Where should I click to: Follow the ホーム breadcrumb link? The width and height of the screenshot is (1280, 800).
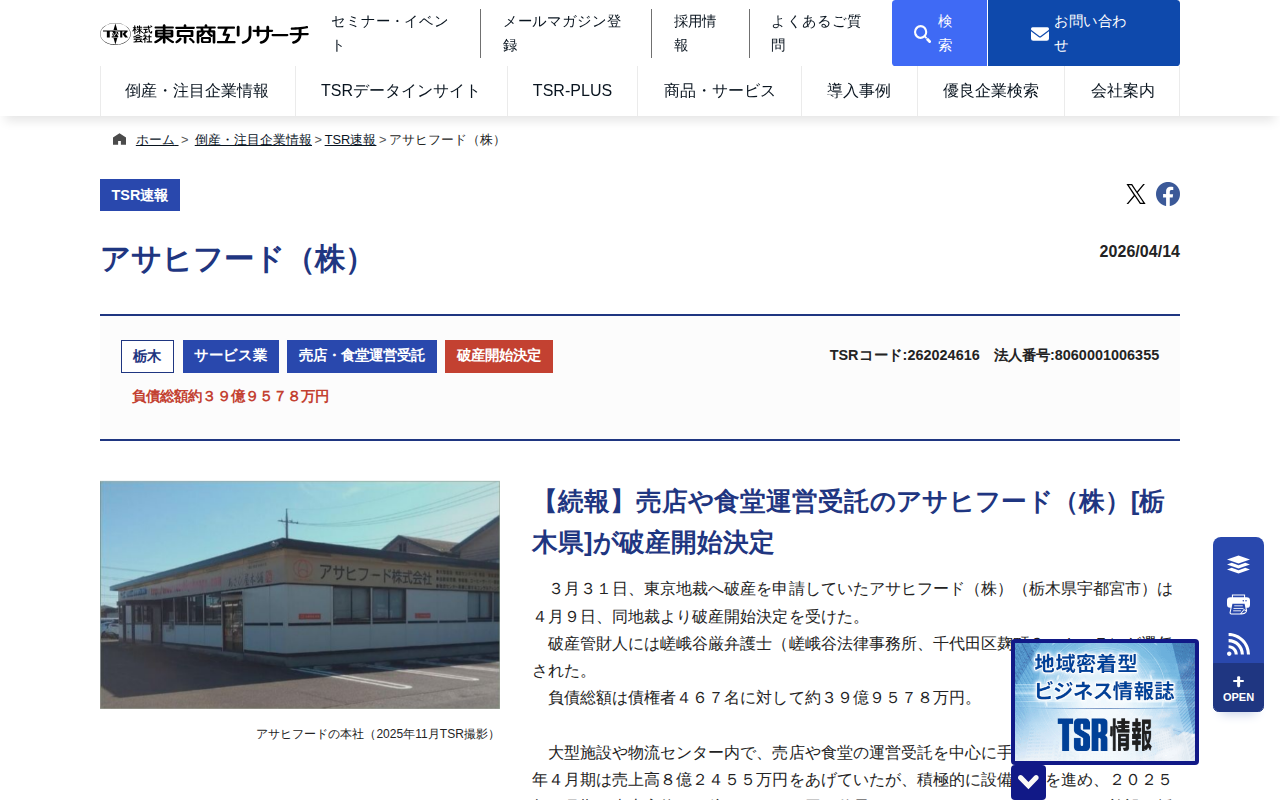156,140
